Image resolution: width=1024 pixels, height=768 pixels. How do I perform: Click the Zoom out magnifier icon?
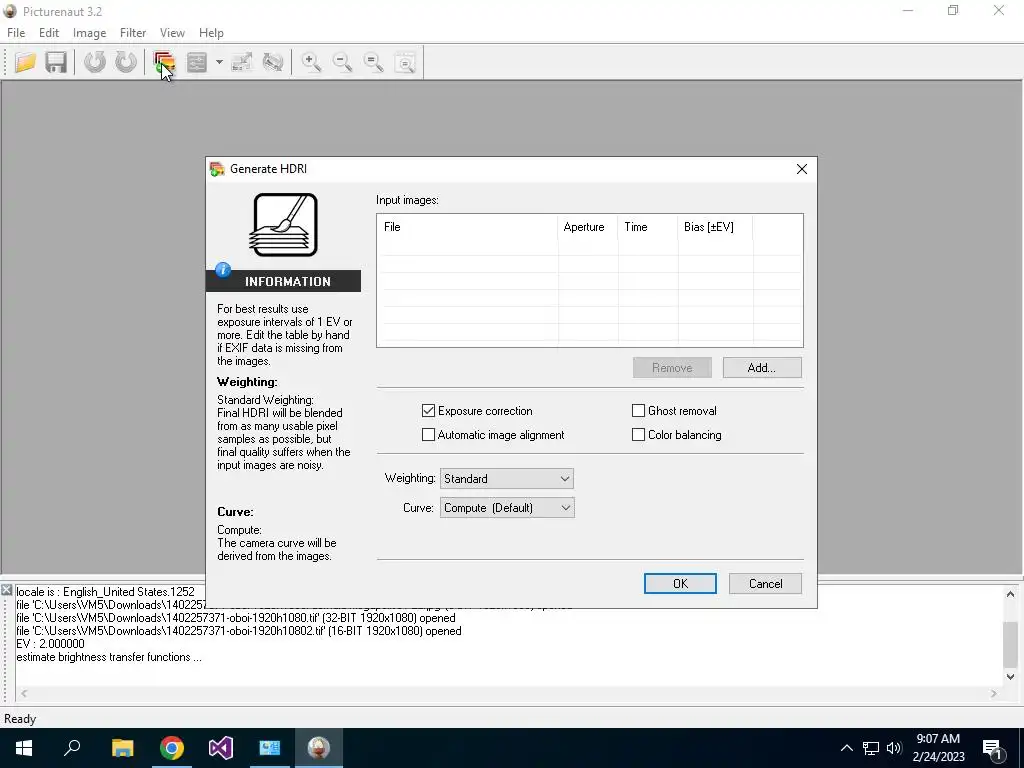tap(342, 62)
